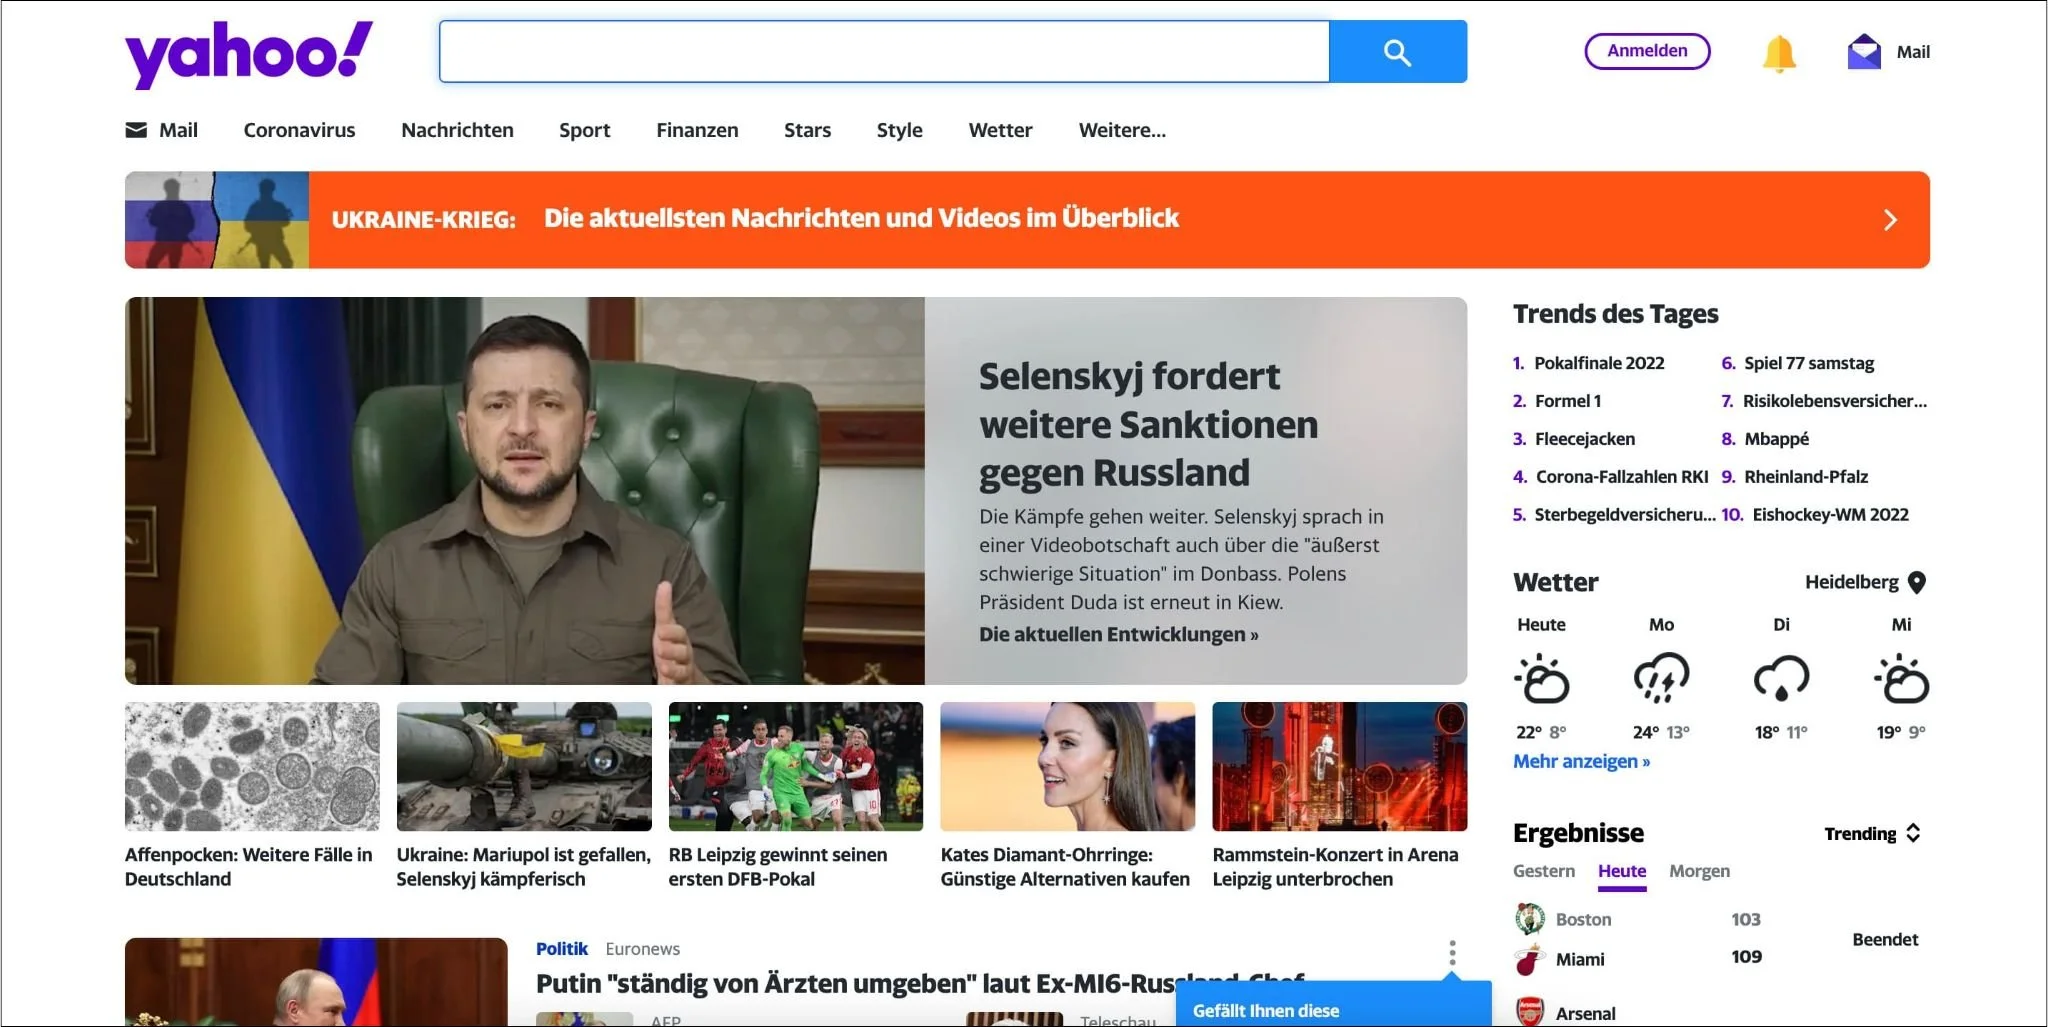The image size is (2048, 1027).
Task: Open Mariupol tank thumbnail
Action: [x=524, y=766]
